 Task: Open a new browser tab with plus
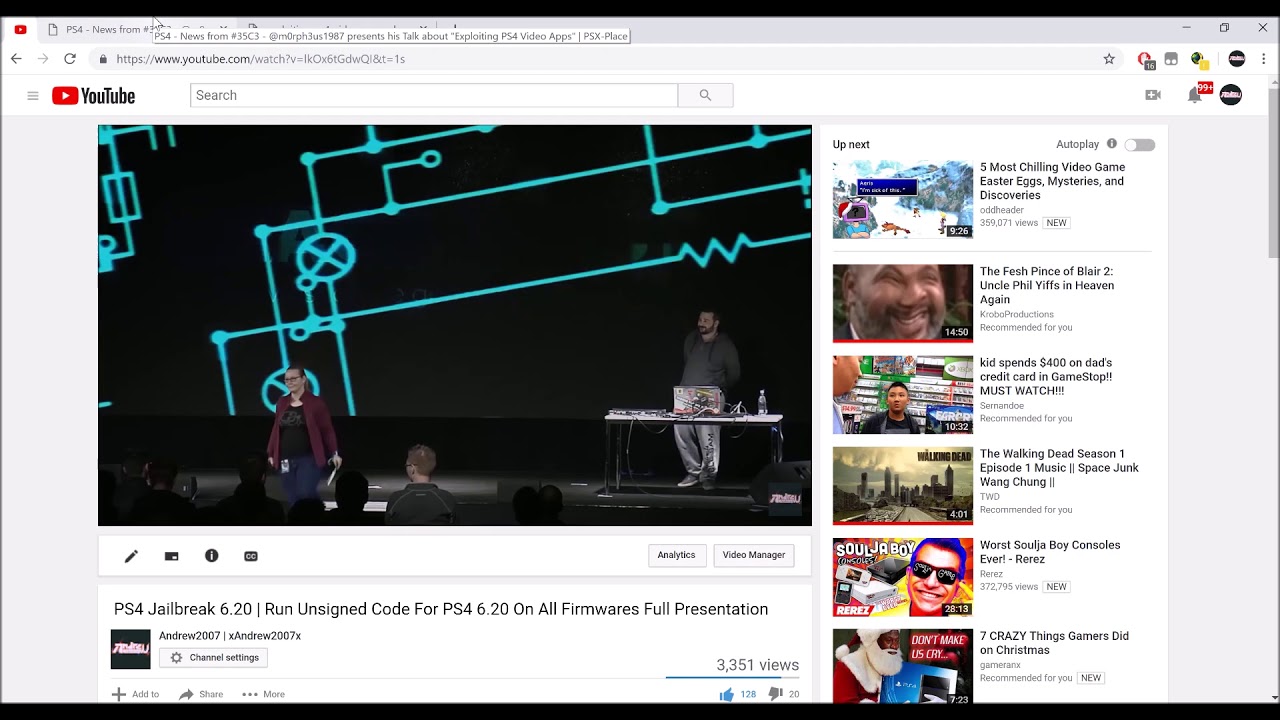click(455, 28)
